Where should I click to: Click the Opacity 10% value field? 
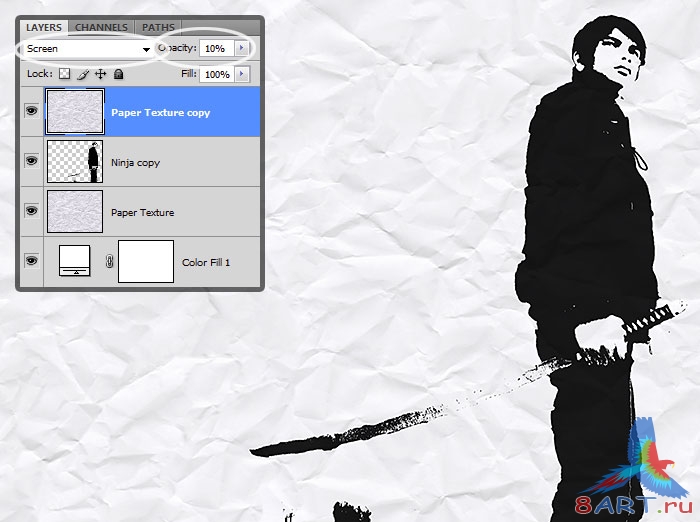pyautogui.click(x=217, y=48)
